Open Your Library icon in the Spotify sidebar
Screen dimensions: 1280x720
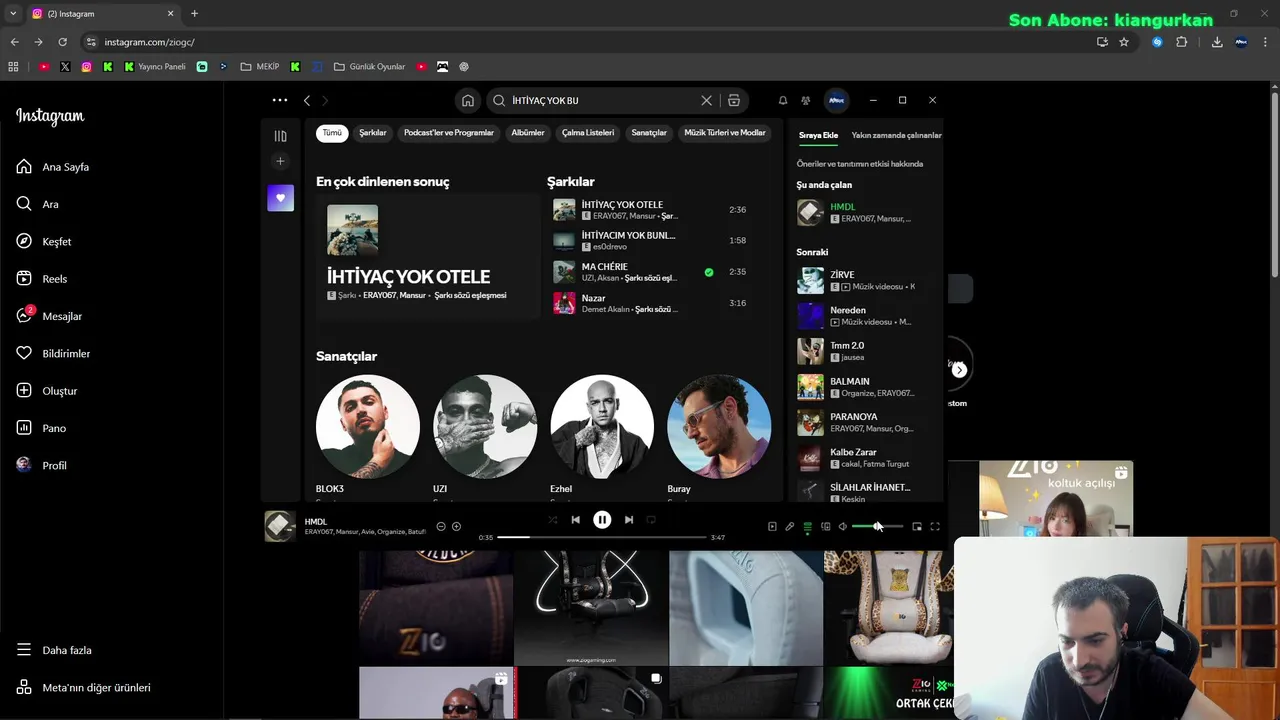pyautogui.click(x=280, y=136)
